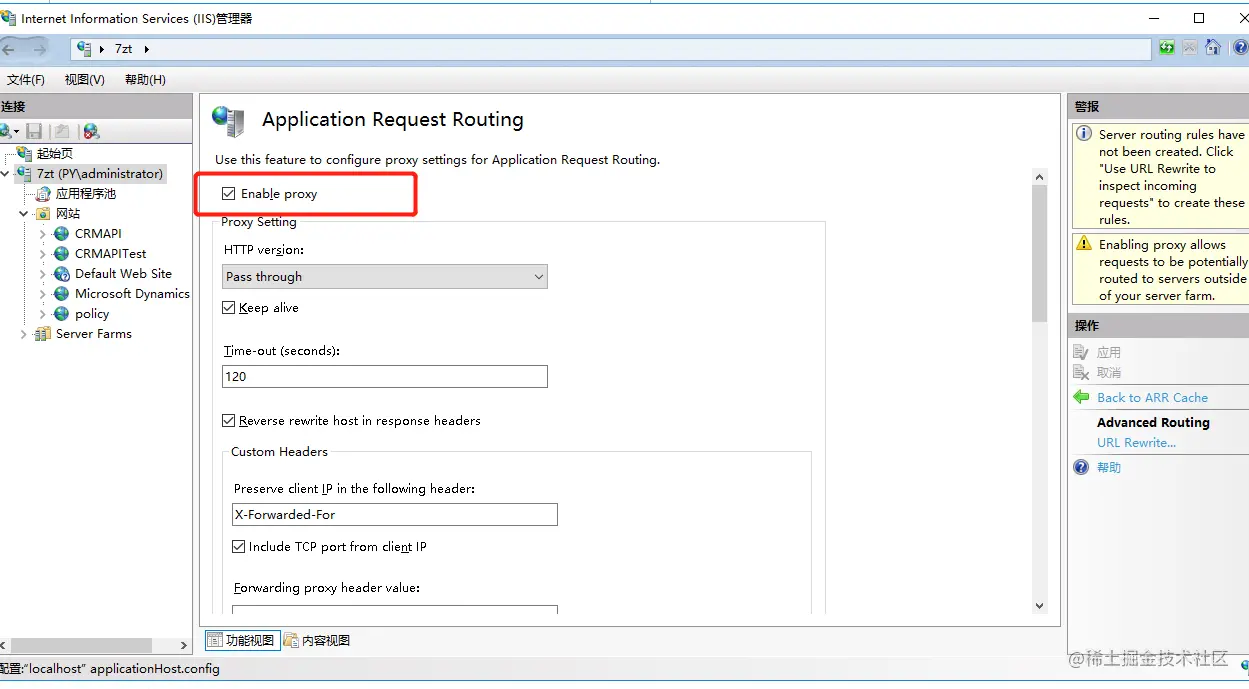Click the 取消 cancel action
The height and width of the screenshot is (689, 1249).
point(1109,372)
